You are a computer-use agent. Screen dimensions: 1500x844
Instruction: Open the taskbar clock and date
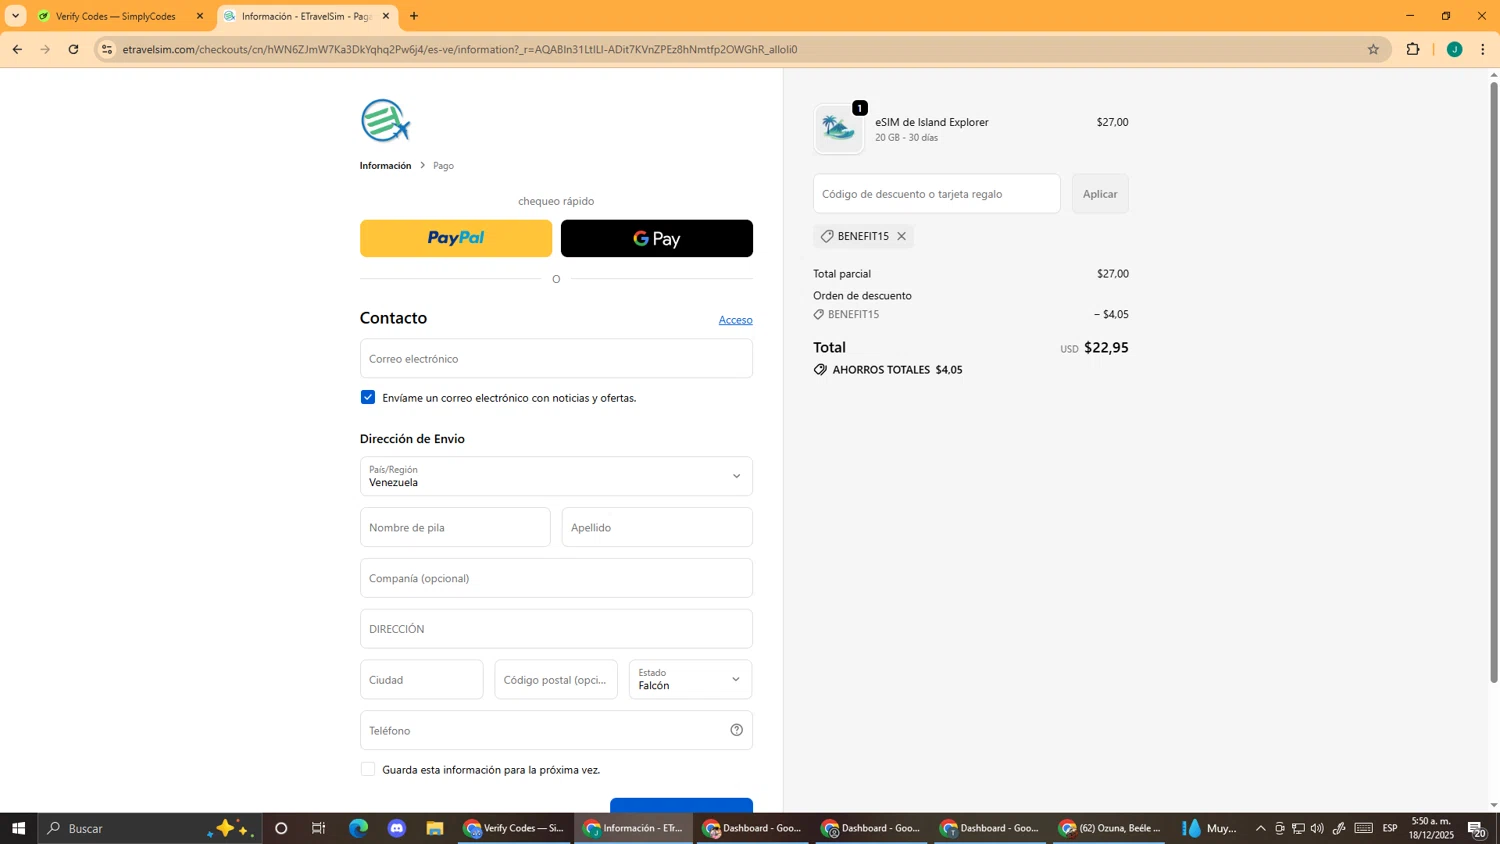(x=1432, y=828)
